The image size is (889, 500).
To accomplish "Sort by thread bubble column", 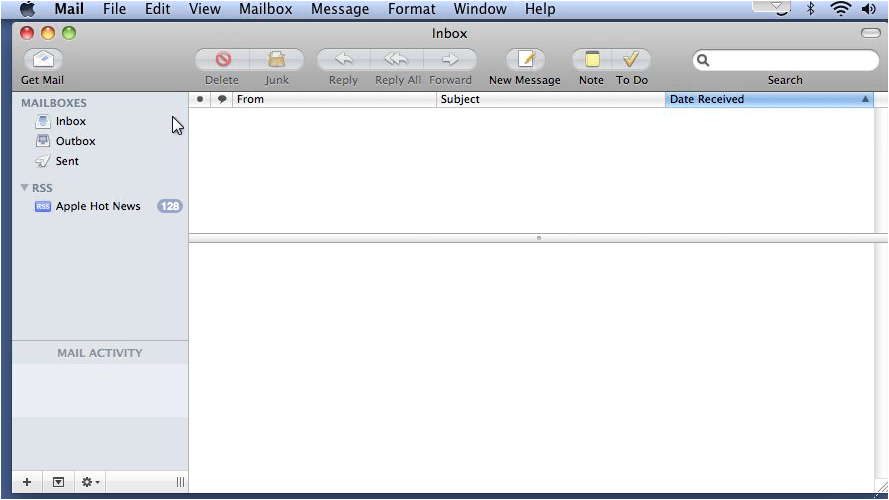I will tap(222, 99).
